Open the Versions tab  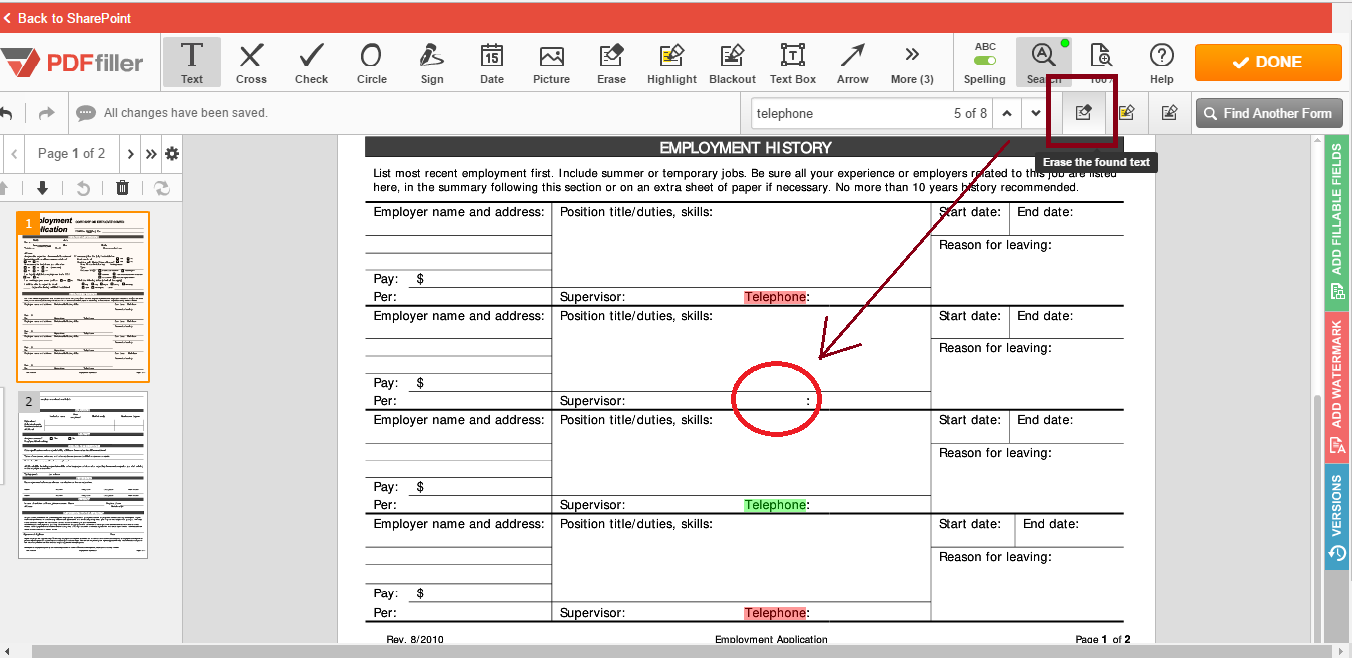[1337, 517]
